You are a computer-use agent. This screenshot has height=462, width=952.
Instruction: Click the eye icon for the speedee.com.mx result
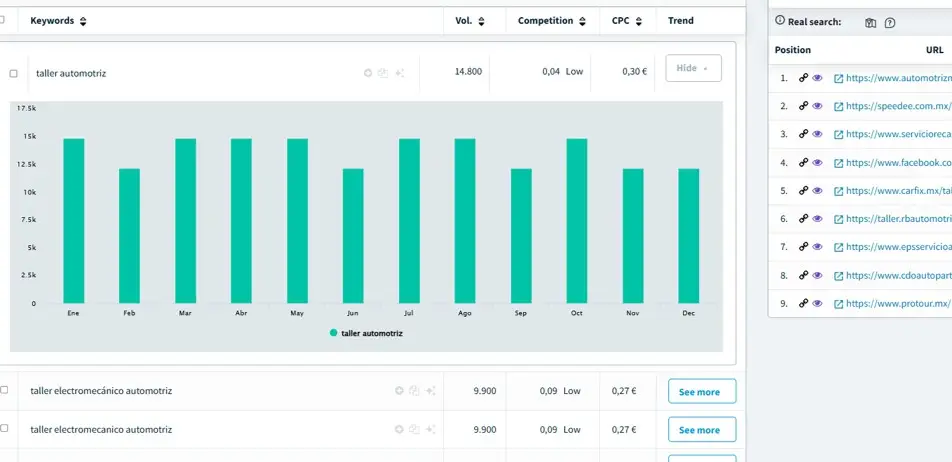point(817,106)
